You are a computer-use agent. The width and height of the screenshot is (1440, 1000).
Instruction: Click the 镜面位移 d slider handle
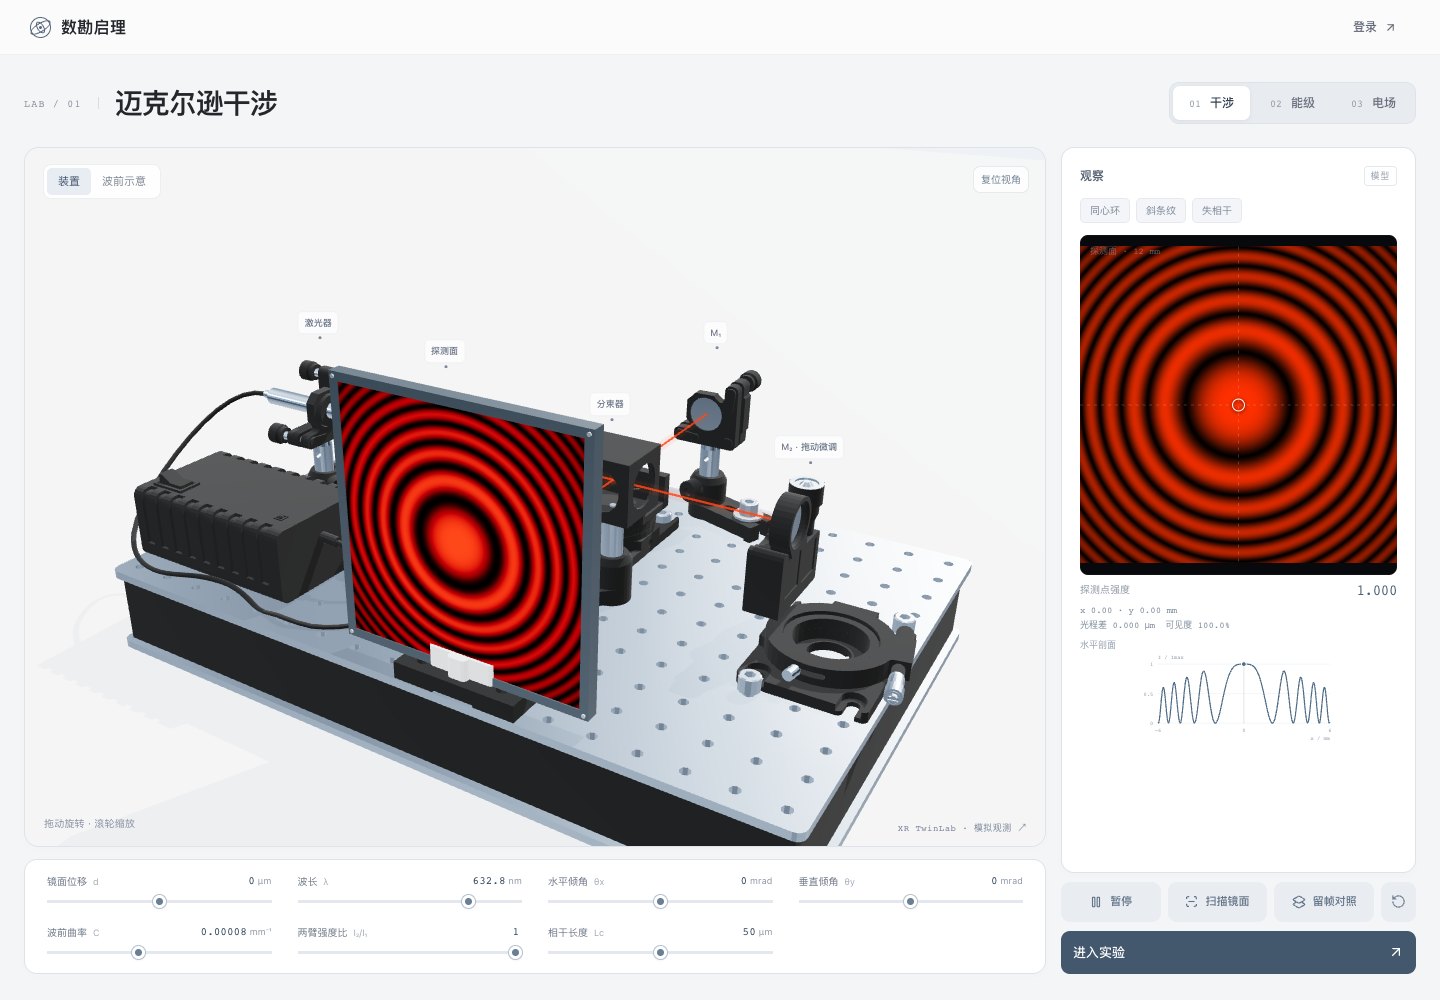[x=159, y=901]
